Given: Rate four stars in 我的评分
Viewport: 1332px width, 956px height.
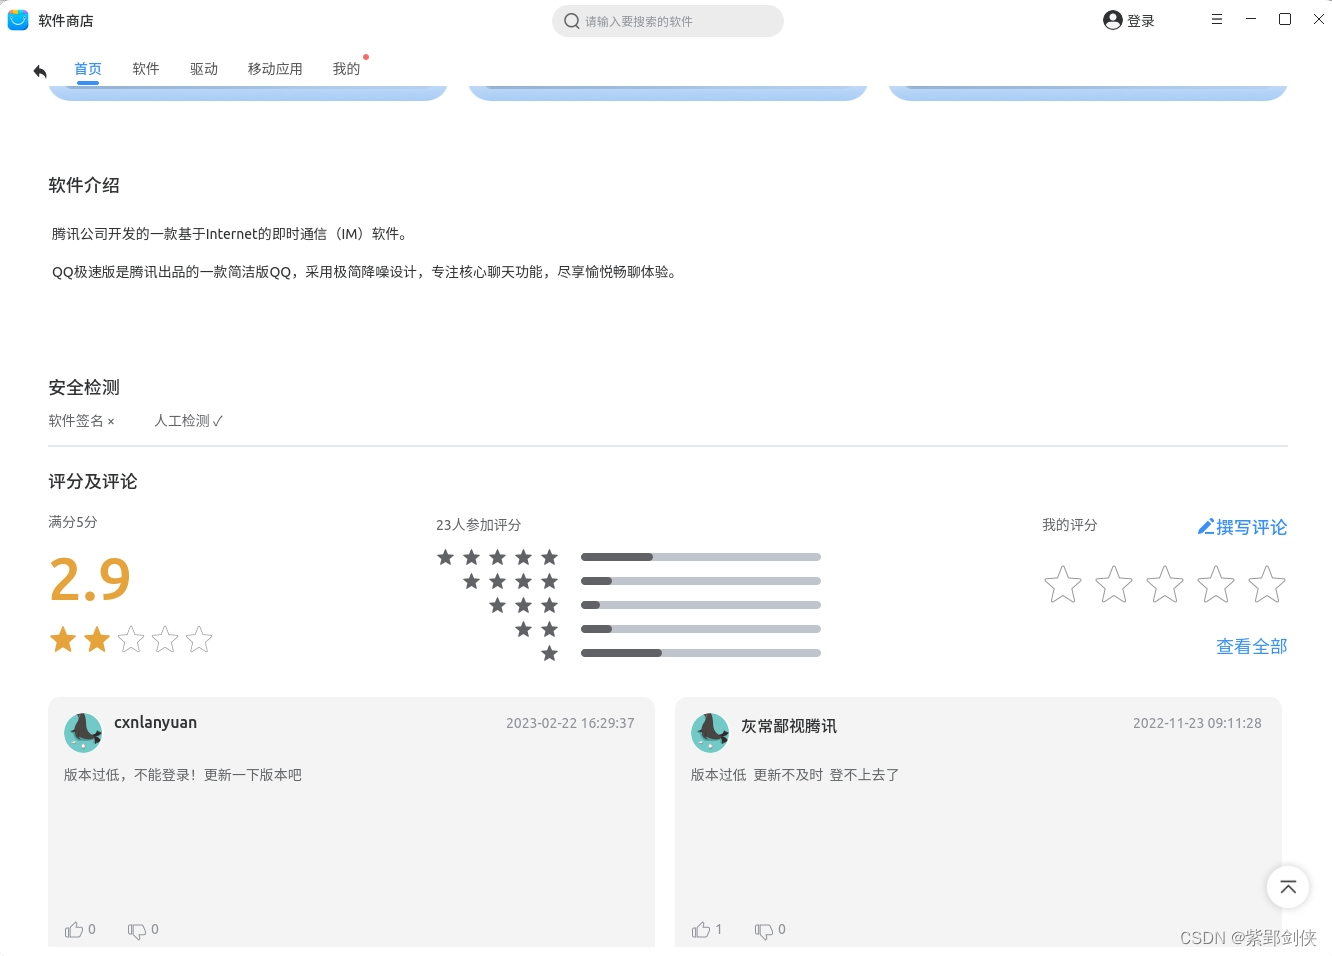Looking at the screenshot, I should (1216, 585).
